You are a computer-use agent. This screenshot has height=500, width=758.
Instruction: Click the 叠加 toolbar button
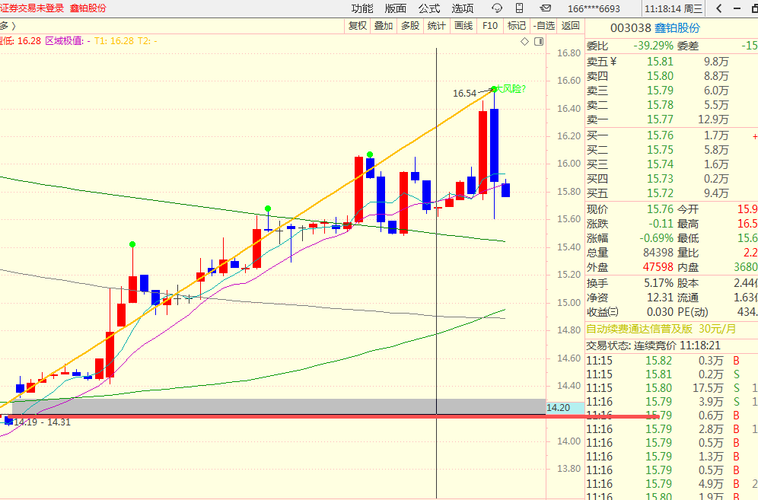pos(384,26)
